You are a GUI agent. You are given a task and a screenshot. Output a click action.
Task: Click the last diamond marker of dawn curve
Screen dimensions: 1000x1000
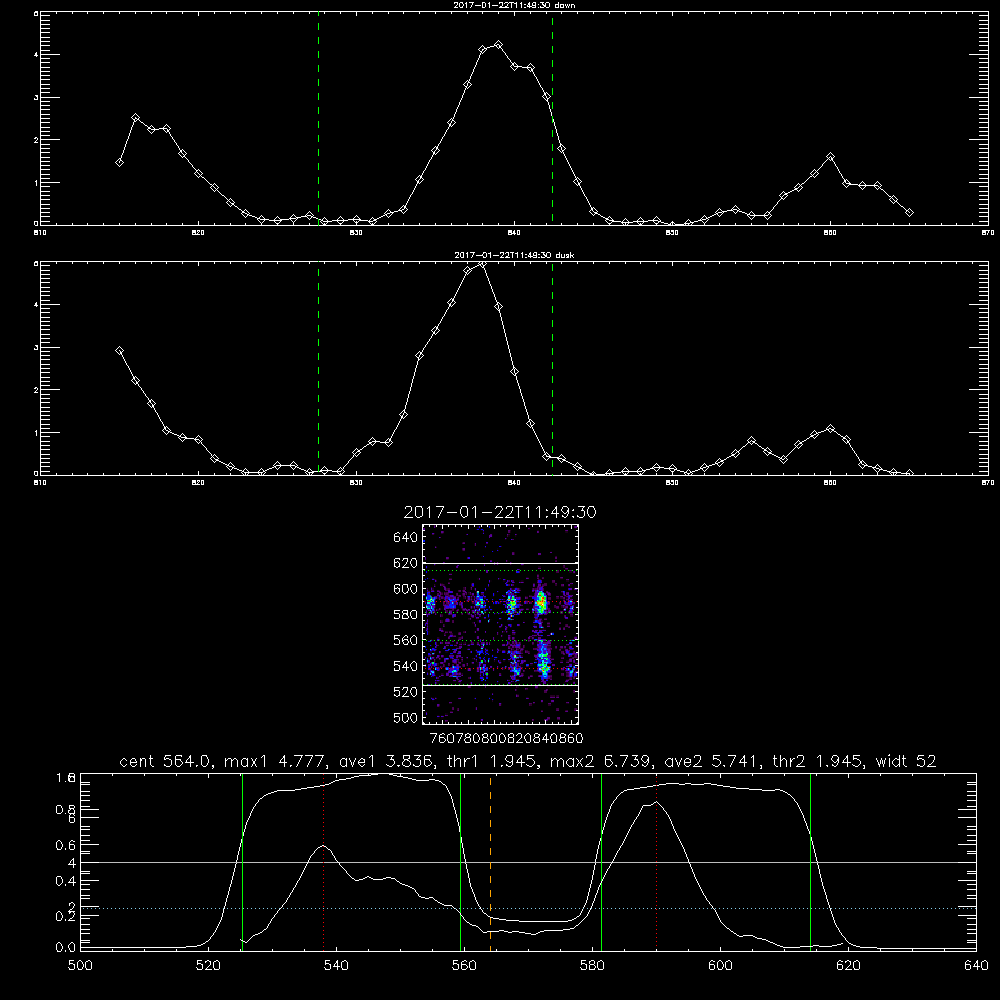909,212
